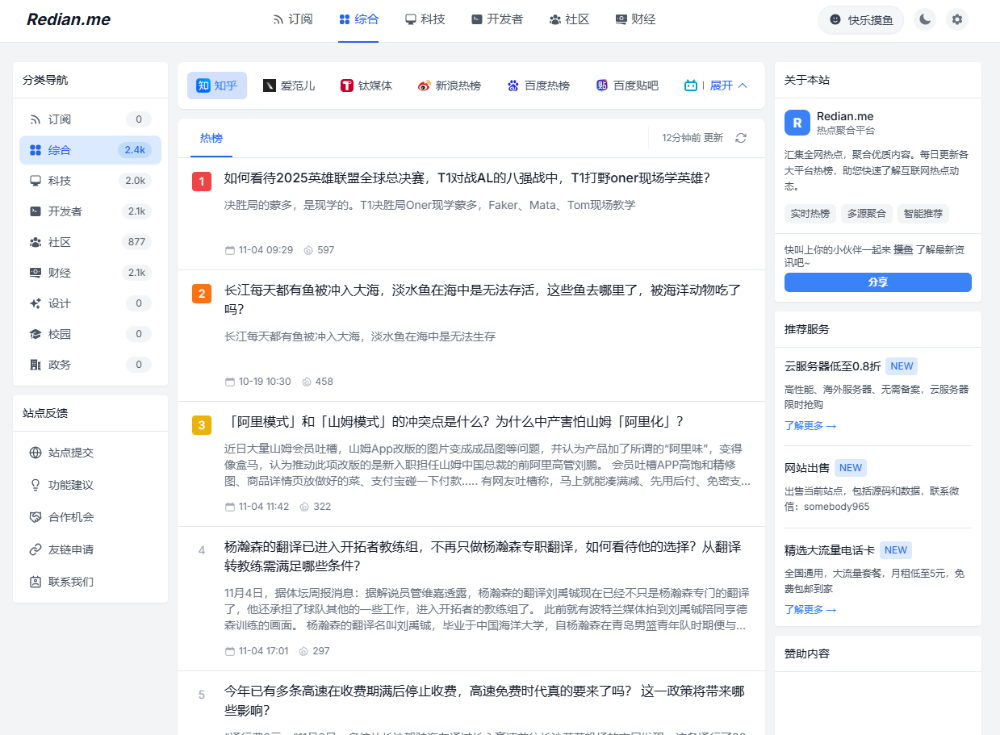Toggle dark mode with moon icon
This screenshot has height=735, width=1000.
click(x=925, y=19)
